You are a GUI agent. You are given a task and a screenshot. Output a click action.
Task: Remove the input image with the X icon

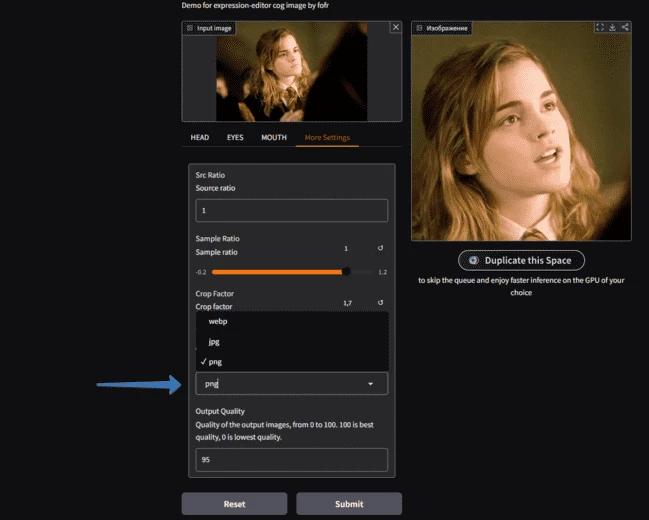click(x=396, y=27)
